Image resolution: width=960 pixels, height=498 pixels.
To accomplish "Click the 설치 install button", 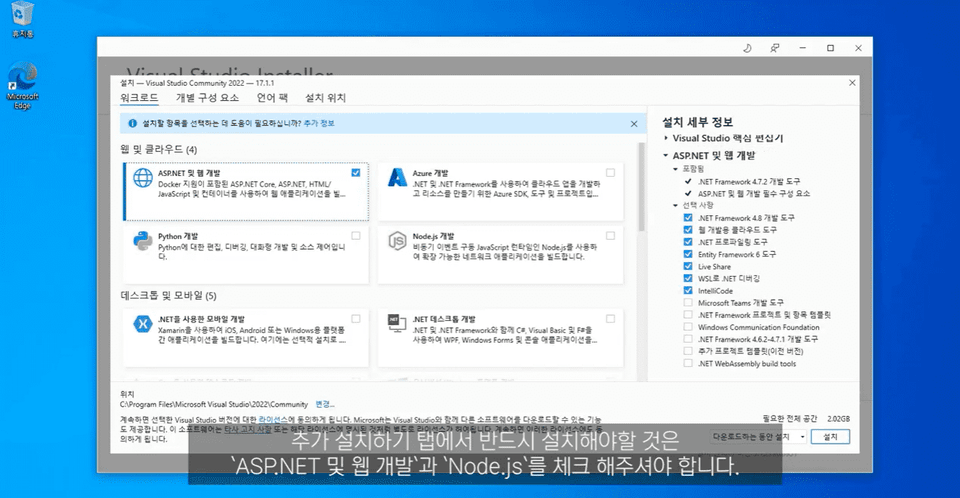I will pyautogui.click(x=830, y=437).
